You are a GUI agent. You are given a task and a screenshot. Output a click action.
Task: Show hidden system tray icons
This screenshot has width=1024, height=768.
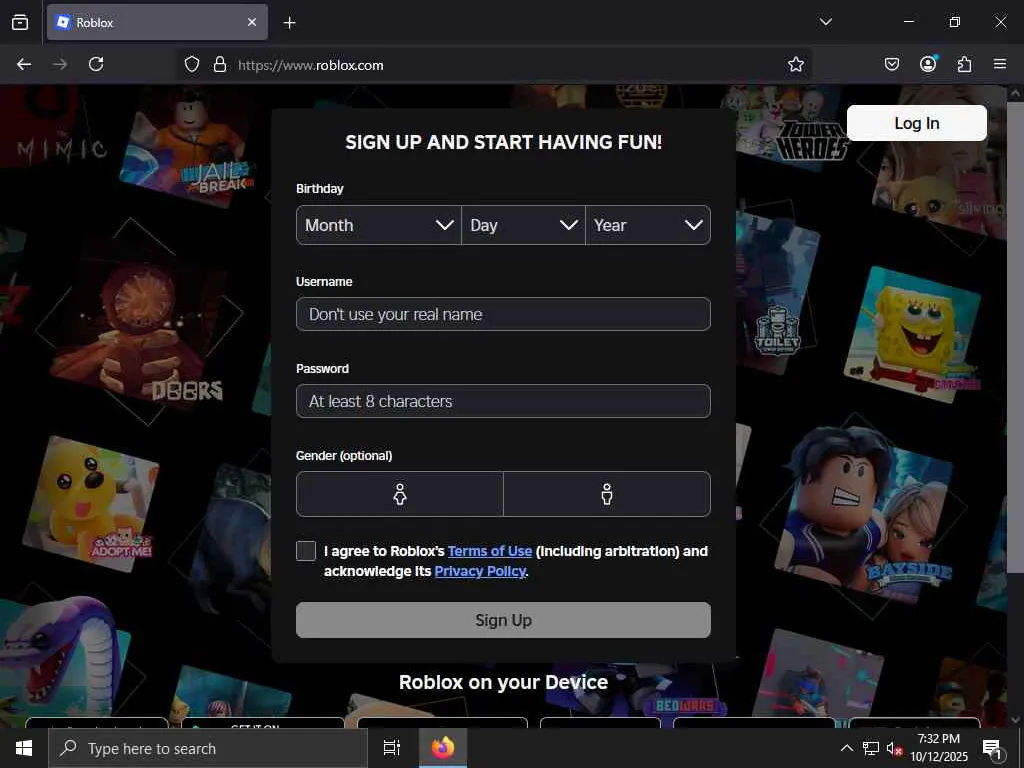[x=846, y=748]
